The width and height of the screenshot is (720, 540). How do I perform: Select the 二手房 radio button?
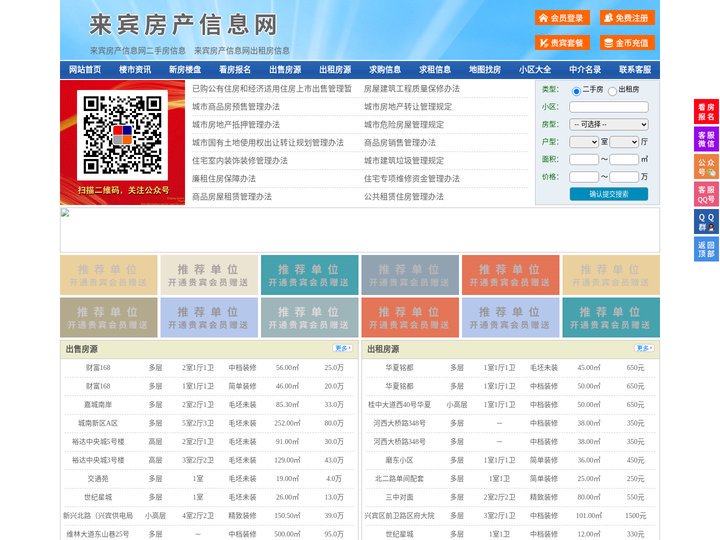pos(576,91)
